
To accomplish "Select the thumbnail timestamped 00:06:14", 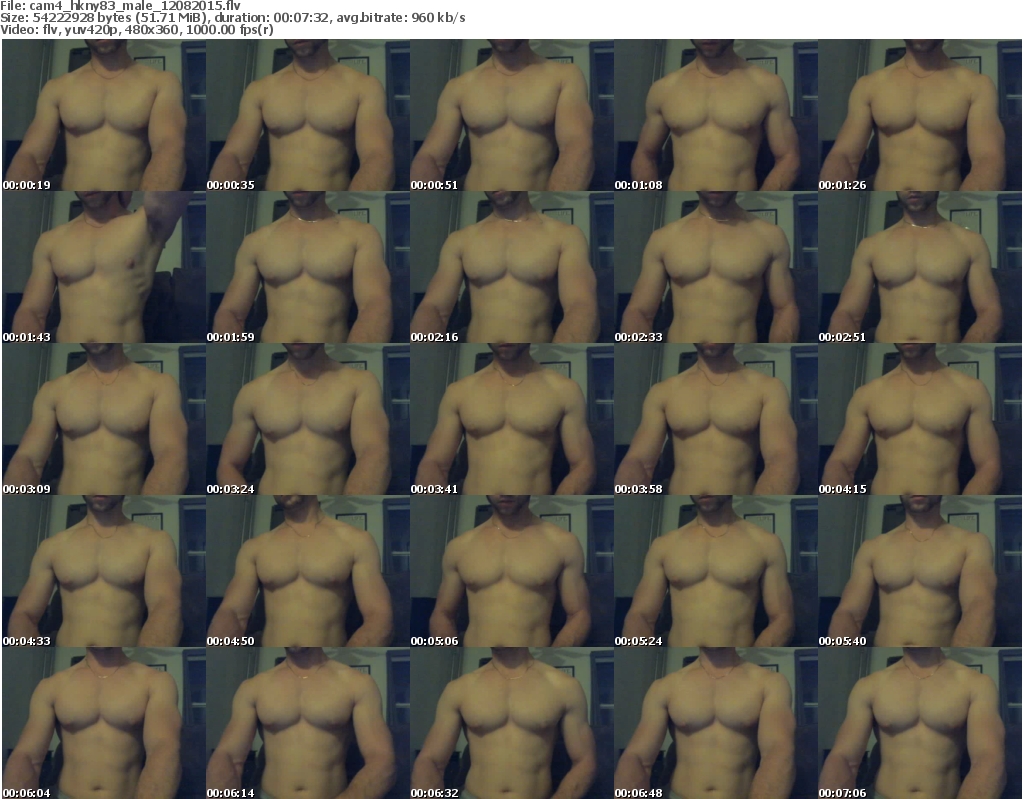I will click(308, 723).
